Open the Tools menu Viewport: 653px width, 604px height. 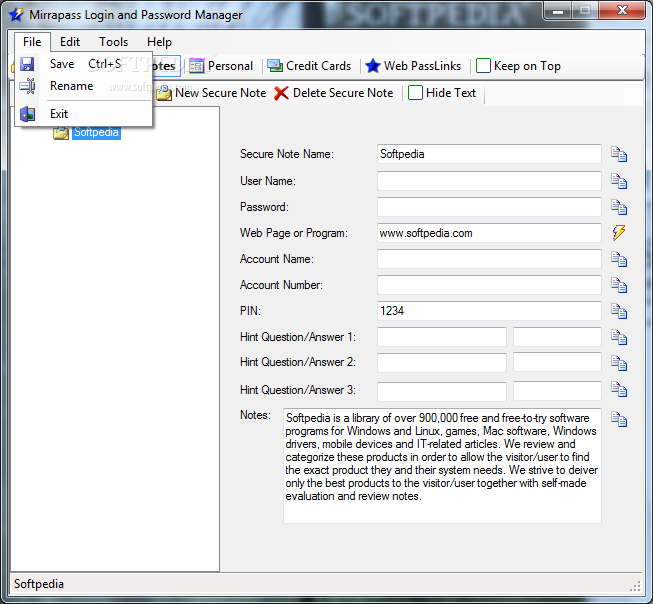pos(113,42)
